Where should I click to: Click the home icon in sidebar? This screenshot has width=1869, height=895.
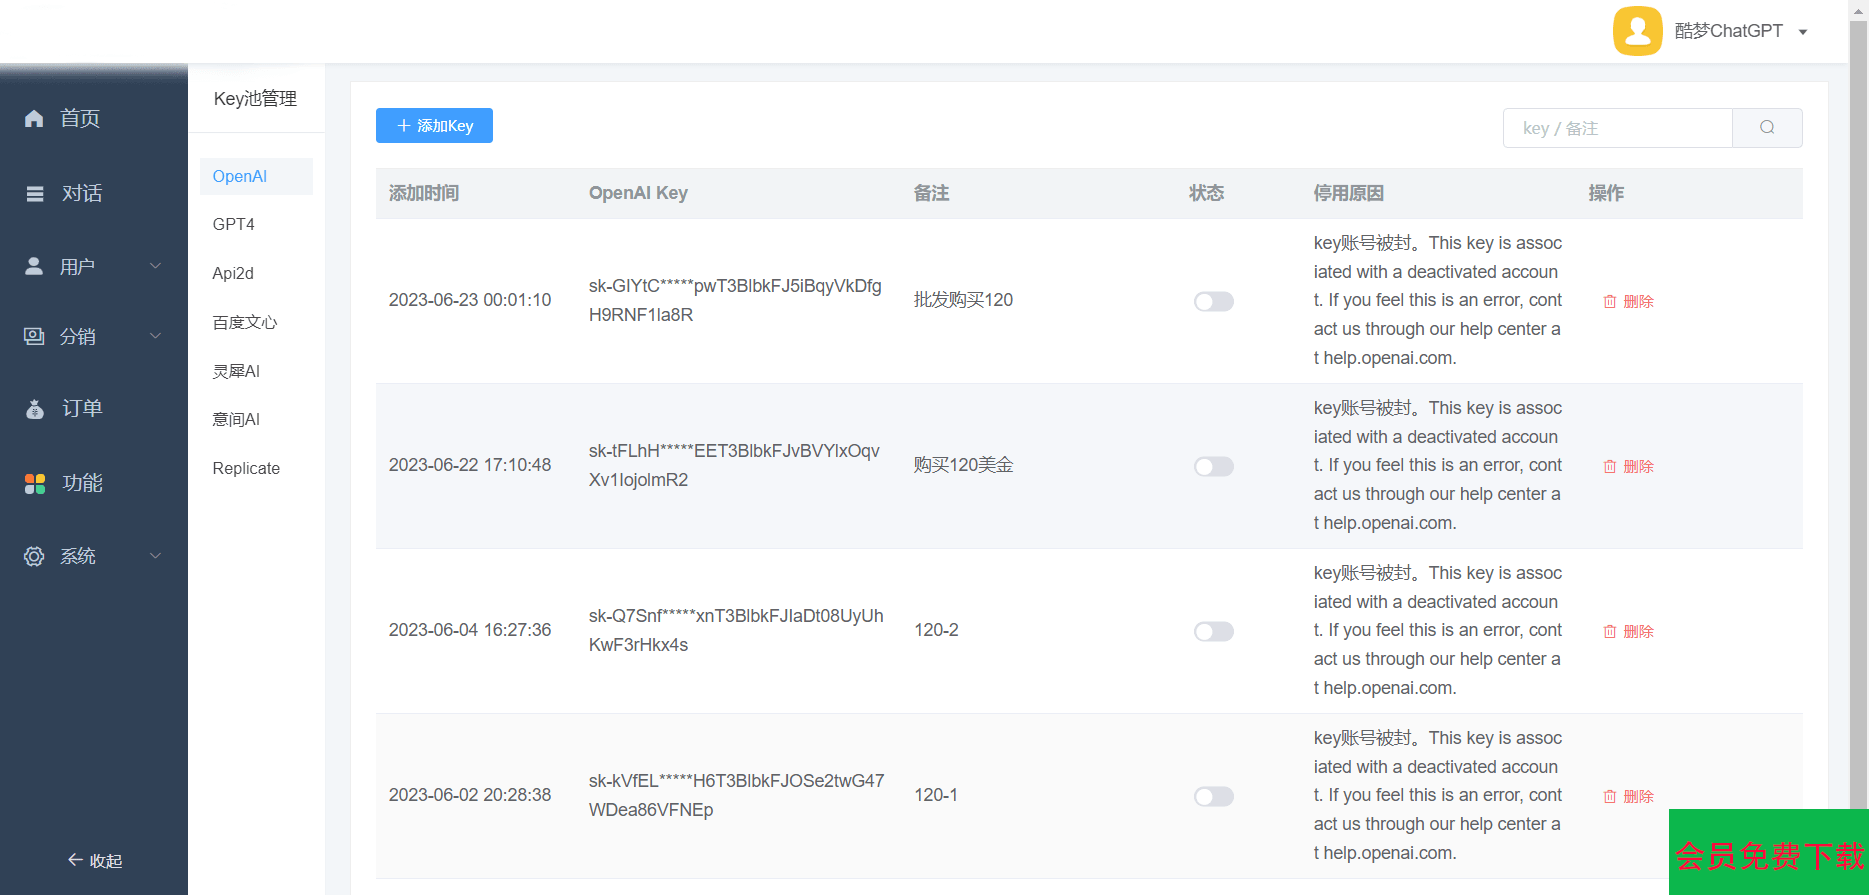34,119
